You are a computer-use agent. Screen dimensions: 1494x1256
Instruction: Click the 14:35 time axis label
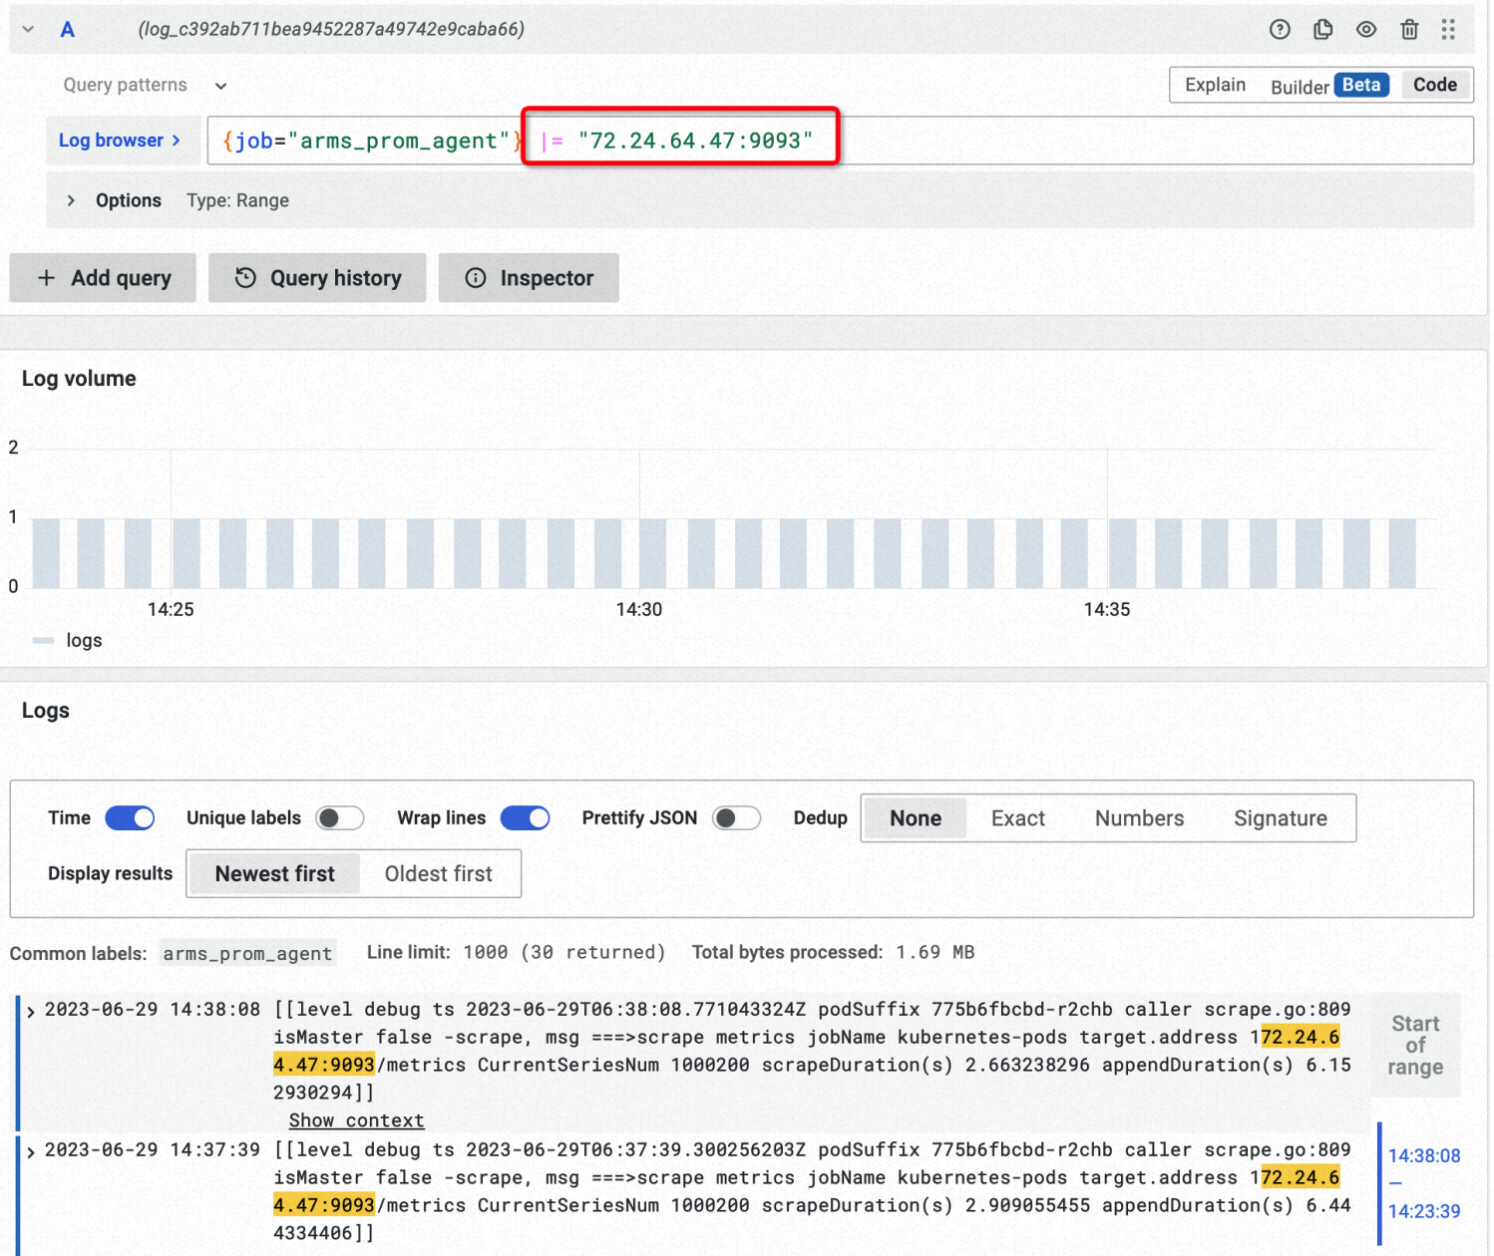(1107, 609)
